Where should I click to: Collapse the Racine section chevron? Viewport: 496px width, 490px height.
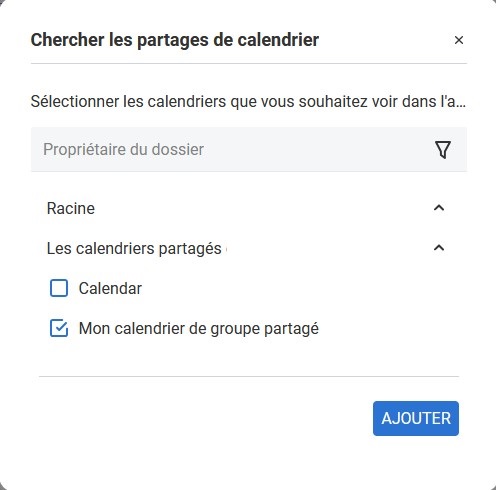click(439, 208)
